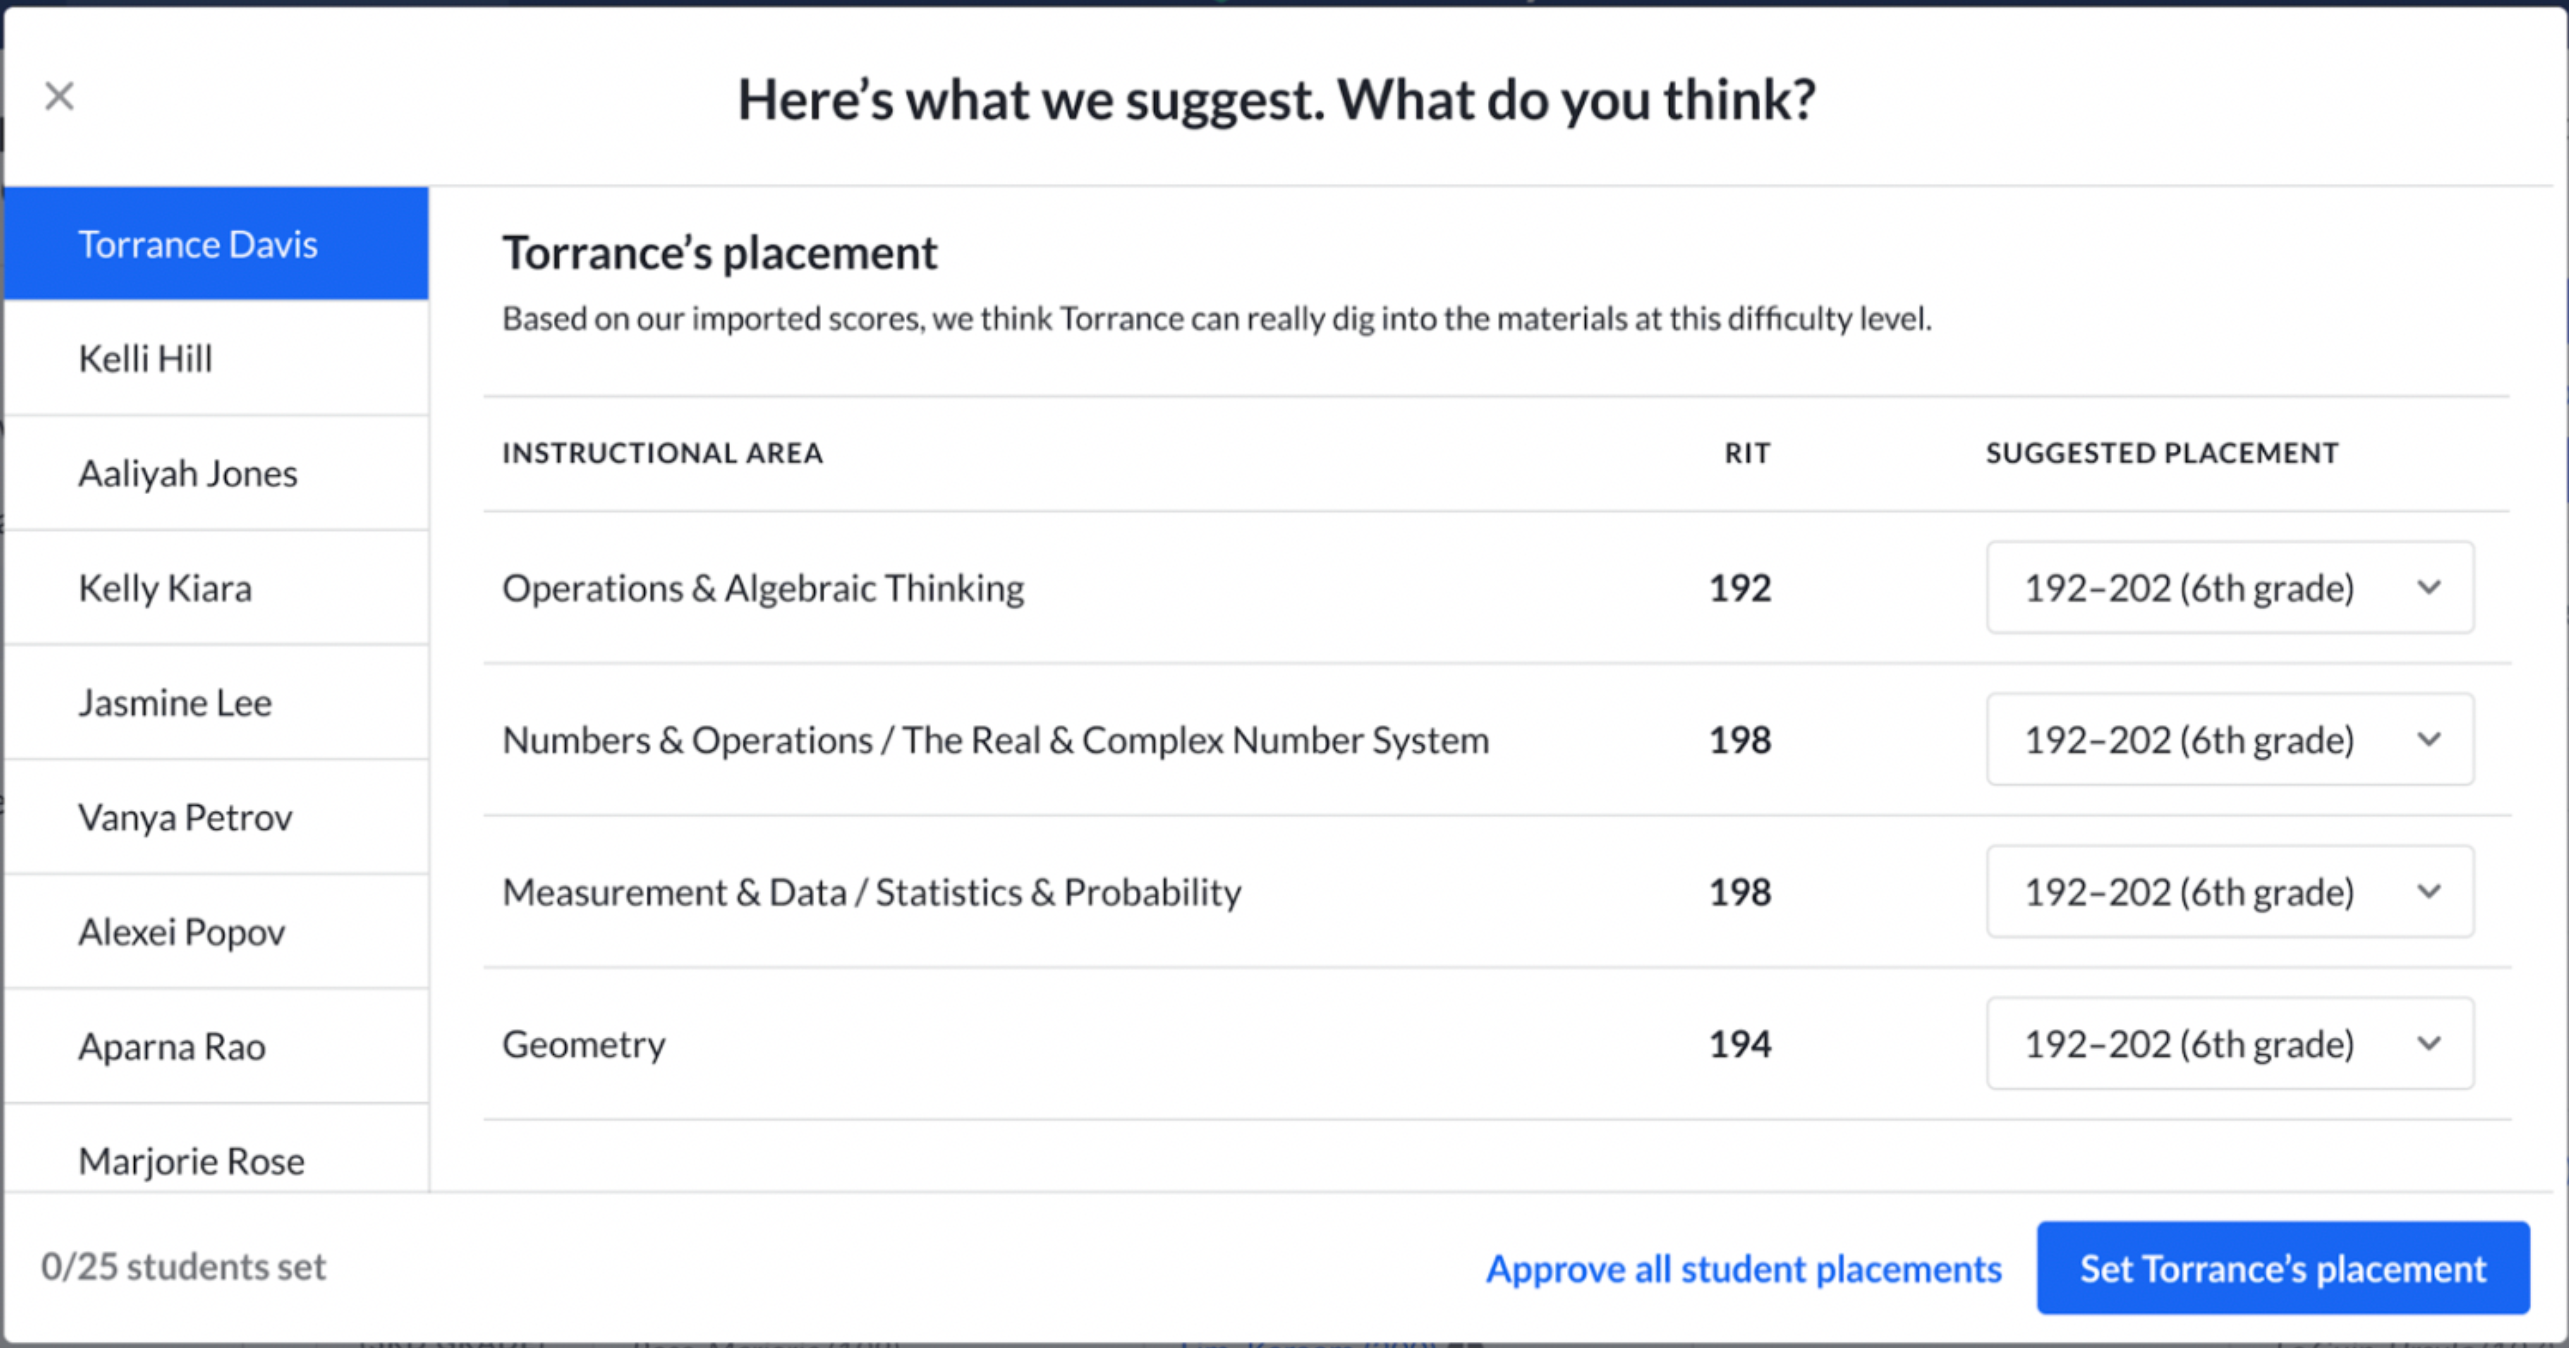2569x1348 pixels.
Task: Close the placement suggestion dialog
Action: tap(60, 97)
